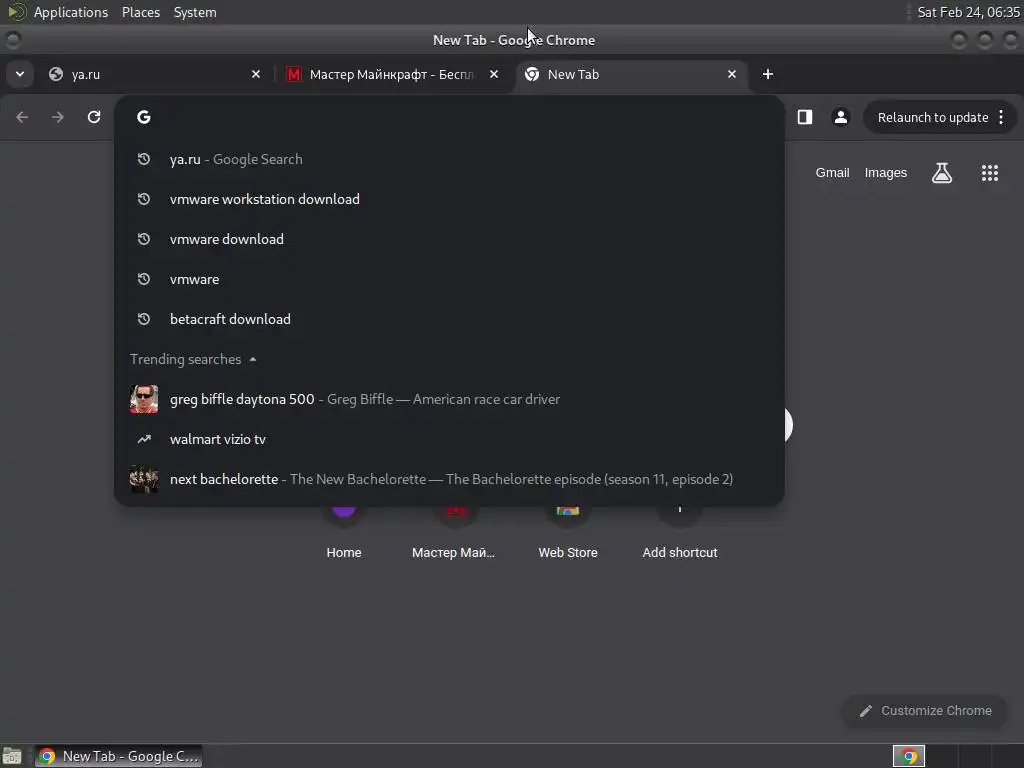Screen dimensions: 1024x768
Task: Open the Gmail link
Action: pos(832,173)
